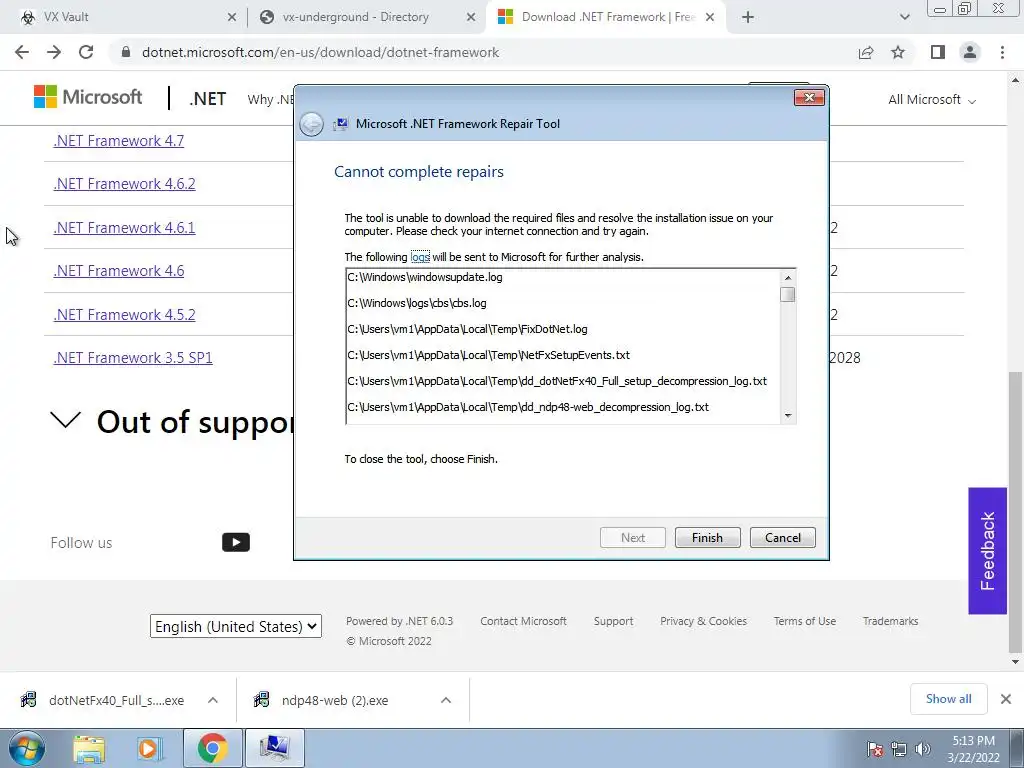The height and width of the screenshot is (768, 1024).
Task: Close the Download .NET Framework tab
Action: [711, 18]
